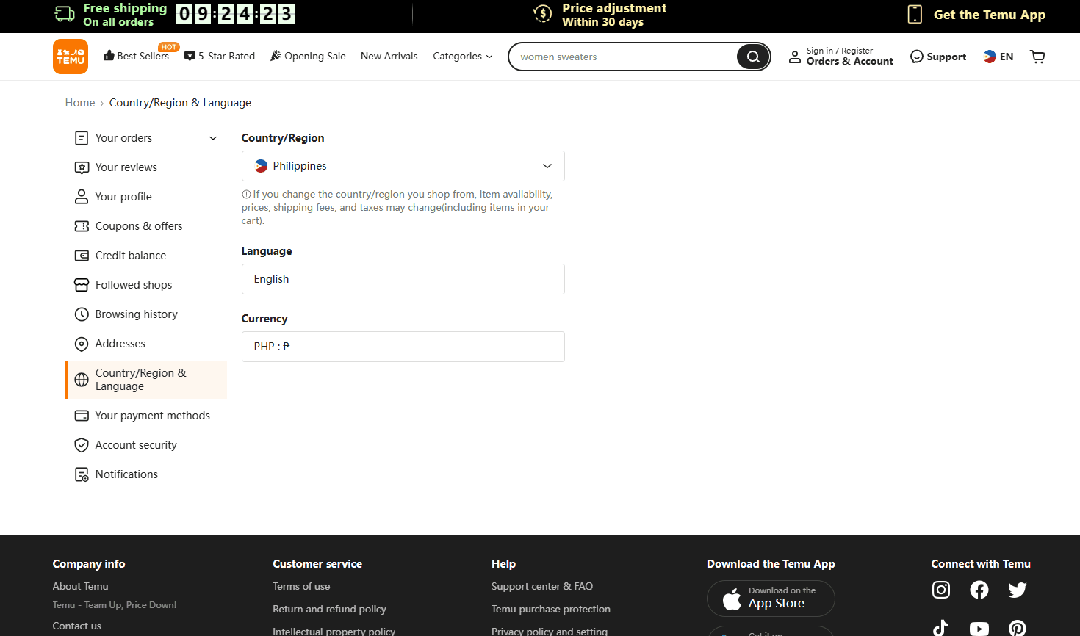Open Followed shops in sidebar

[x=146, y=285]
